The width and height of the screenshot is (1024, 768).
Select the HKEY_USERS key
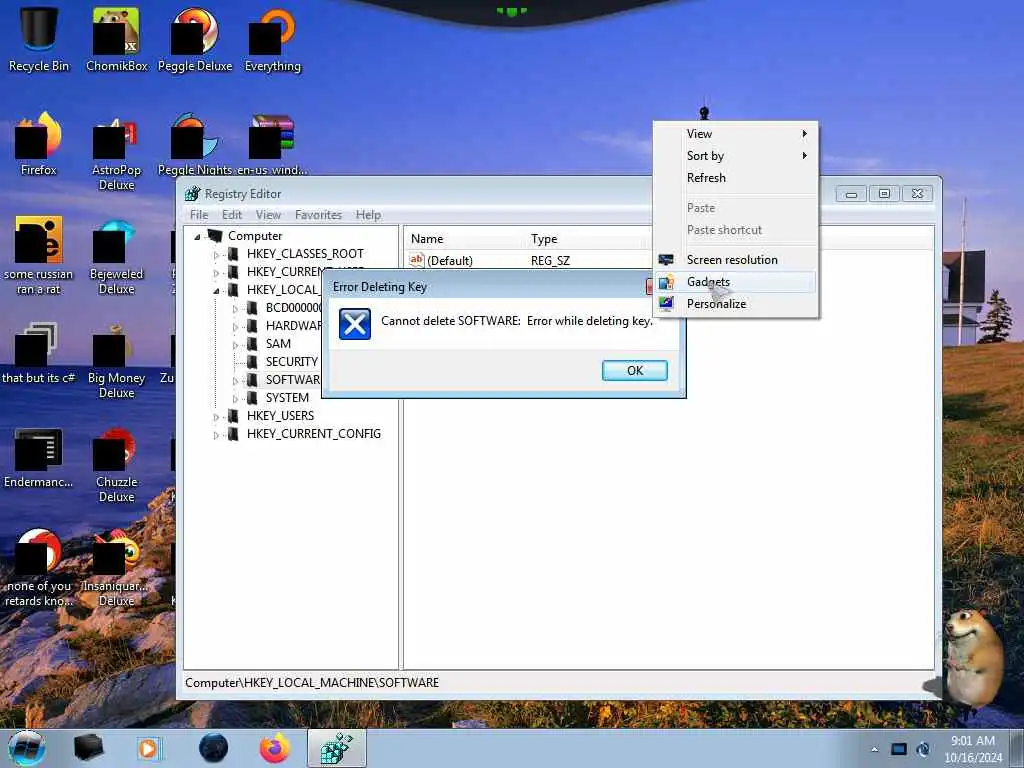[x=280, y=416]
